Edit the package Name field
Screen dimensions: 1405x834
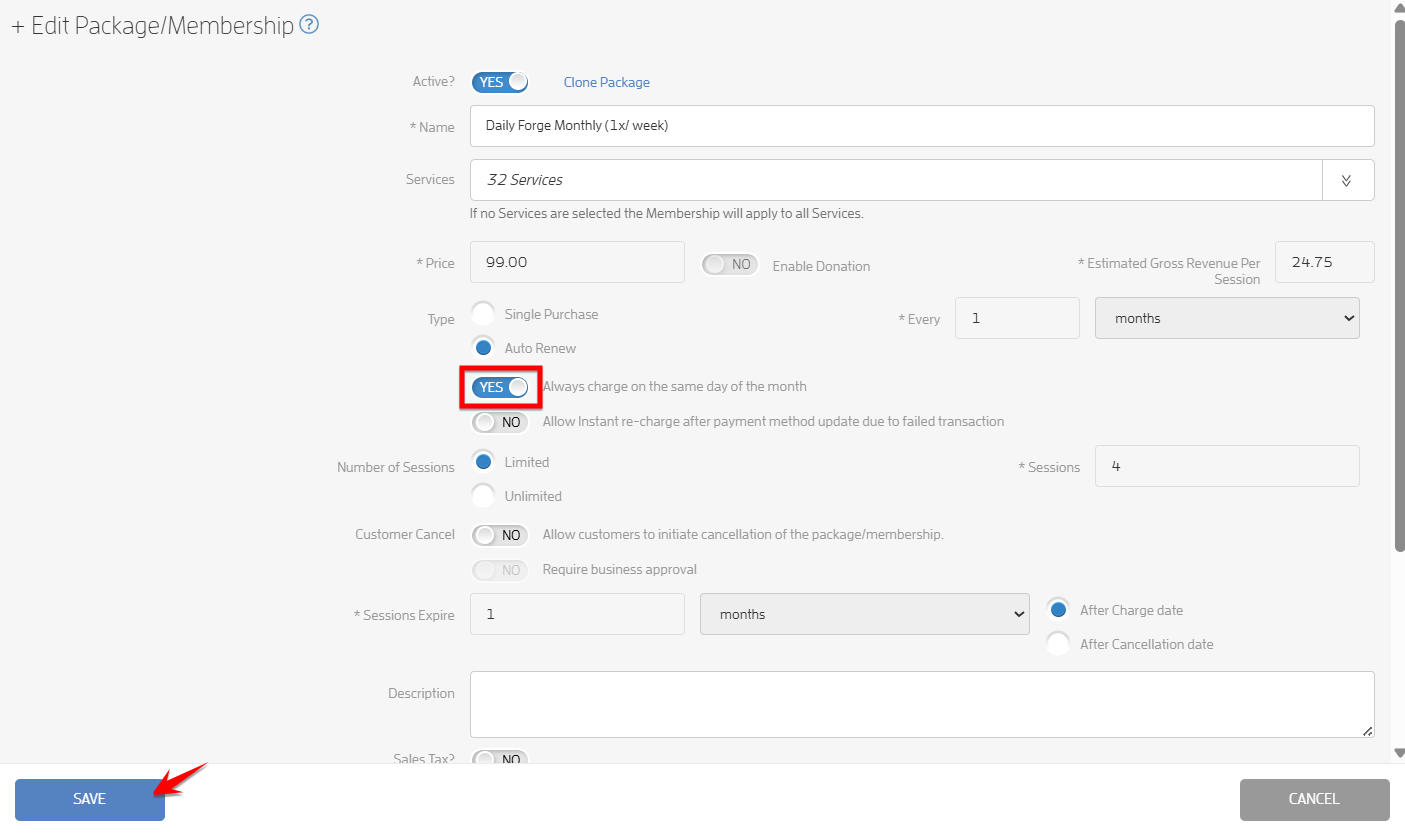(x=922, y=126)
